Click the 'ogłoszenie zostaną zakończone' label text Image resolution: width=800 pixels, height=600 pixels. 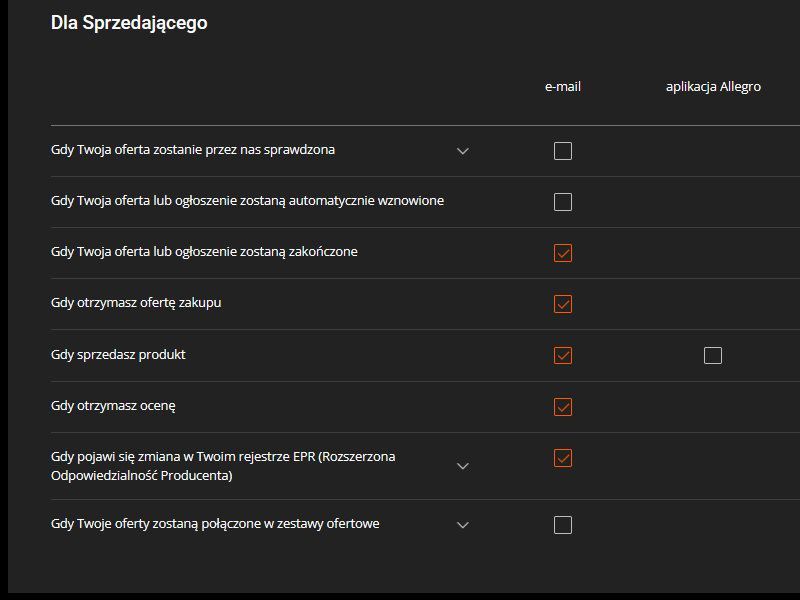pos(204,252)
